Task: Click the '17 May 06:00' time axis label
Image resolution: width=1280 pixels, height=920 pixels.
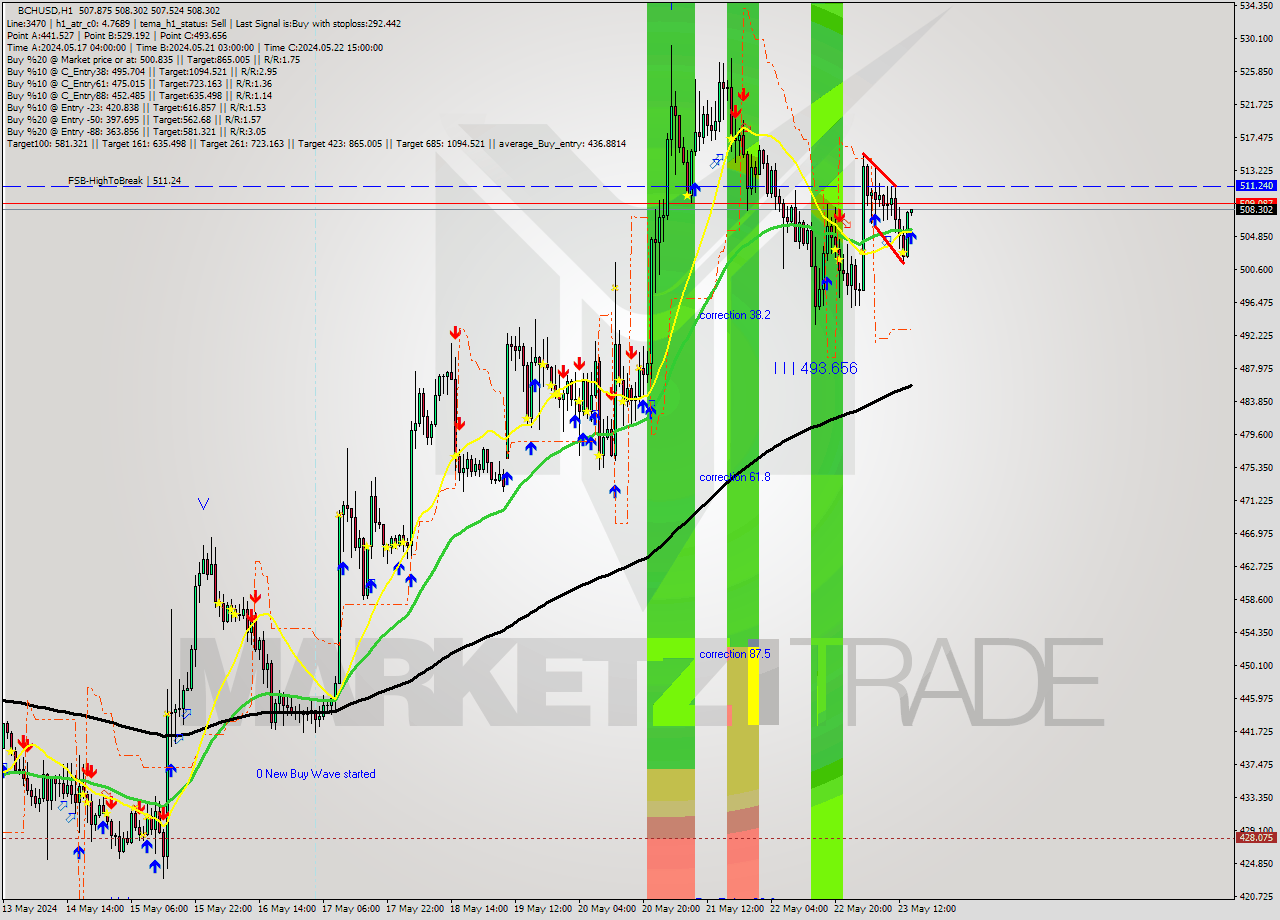Action: click(351, 909)
